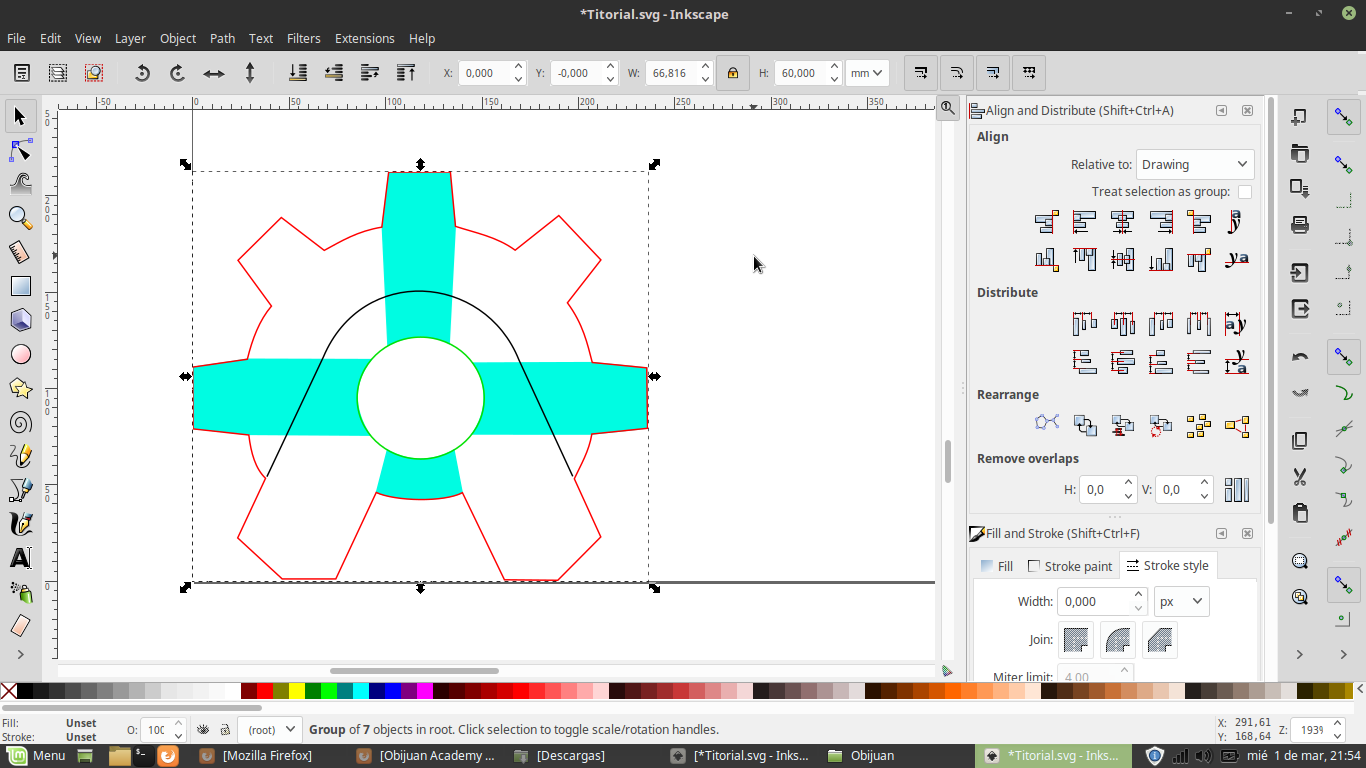Select the Node editing tool

[20, 151]
